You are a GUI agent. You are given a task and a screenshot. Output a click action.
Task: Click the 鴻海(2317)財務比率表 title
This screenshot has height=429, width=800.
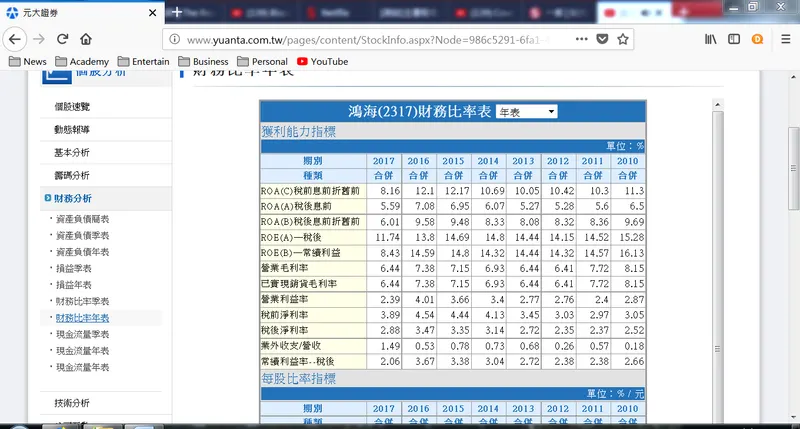(x=419, y=111)
